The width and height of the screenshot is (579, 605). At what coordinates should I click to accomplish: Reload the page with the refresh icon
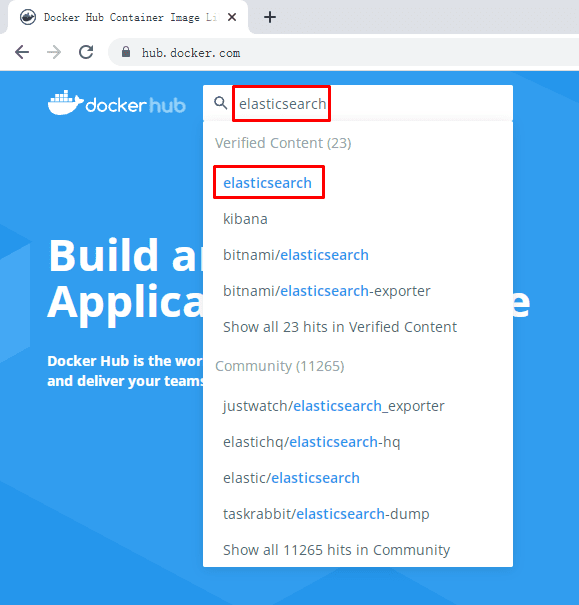86,52
